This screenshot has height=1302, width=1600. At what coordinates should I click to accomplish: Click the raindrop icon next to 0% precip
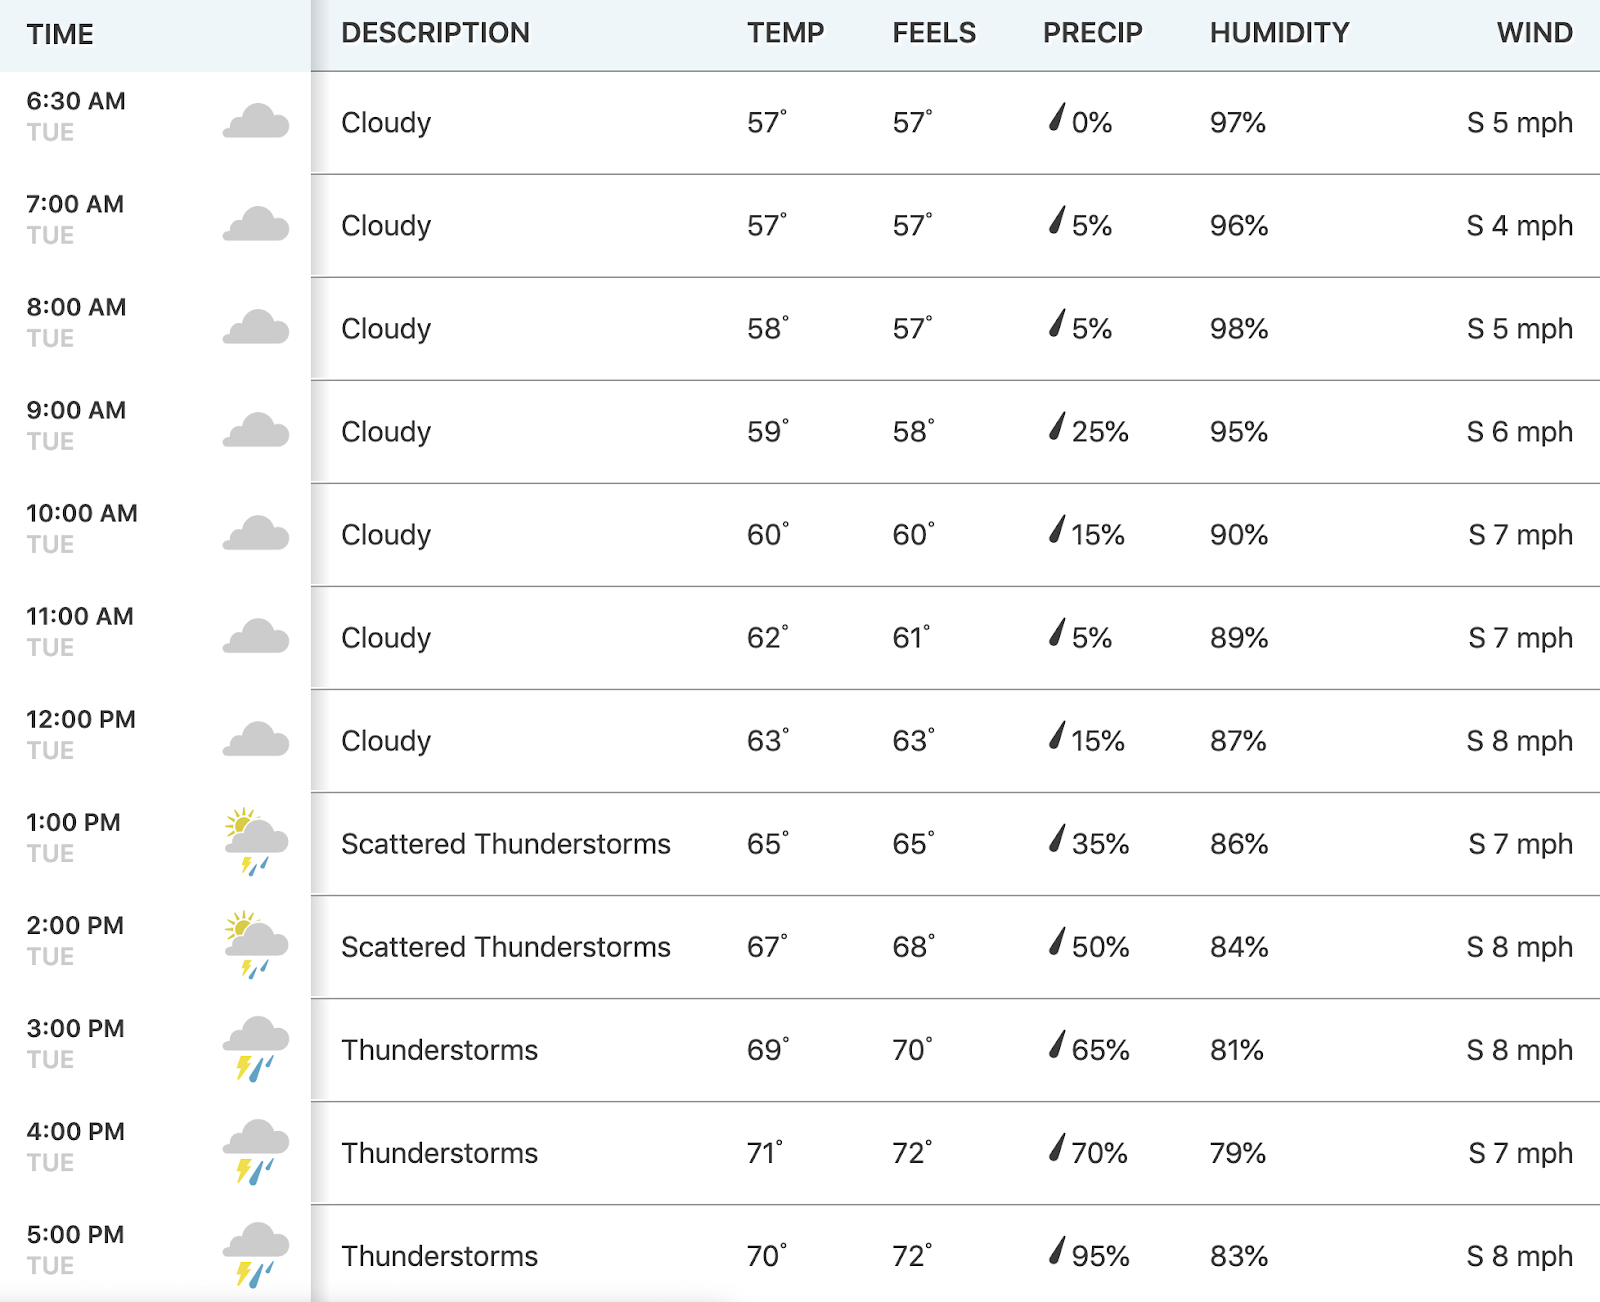[x=1057, y=117]
